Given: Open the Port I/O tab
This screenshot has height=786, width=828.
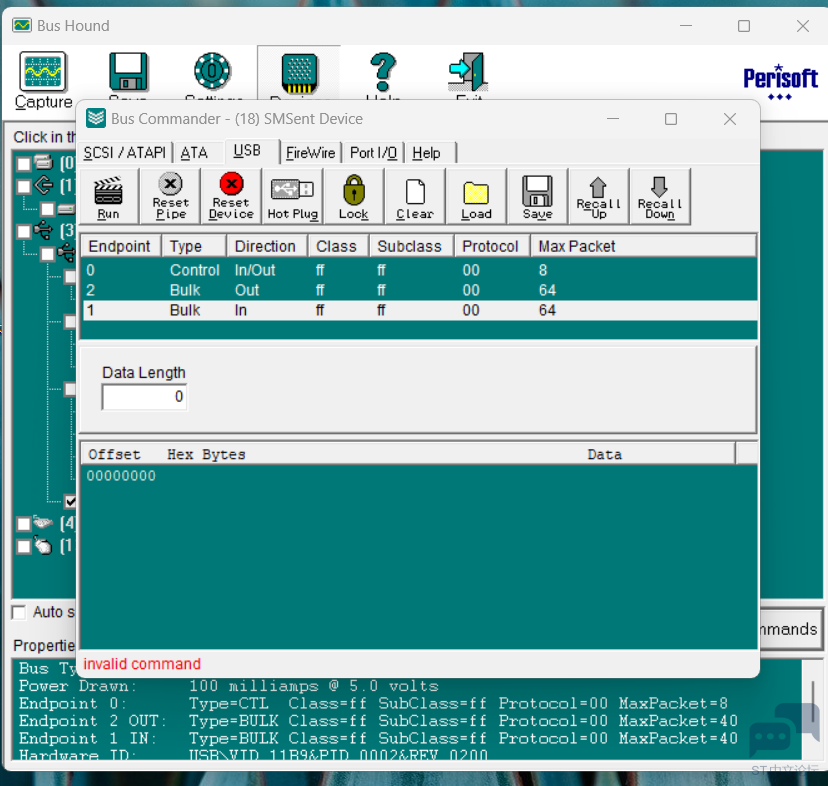Looking at the screenshot, I should pos(373,153).
